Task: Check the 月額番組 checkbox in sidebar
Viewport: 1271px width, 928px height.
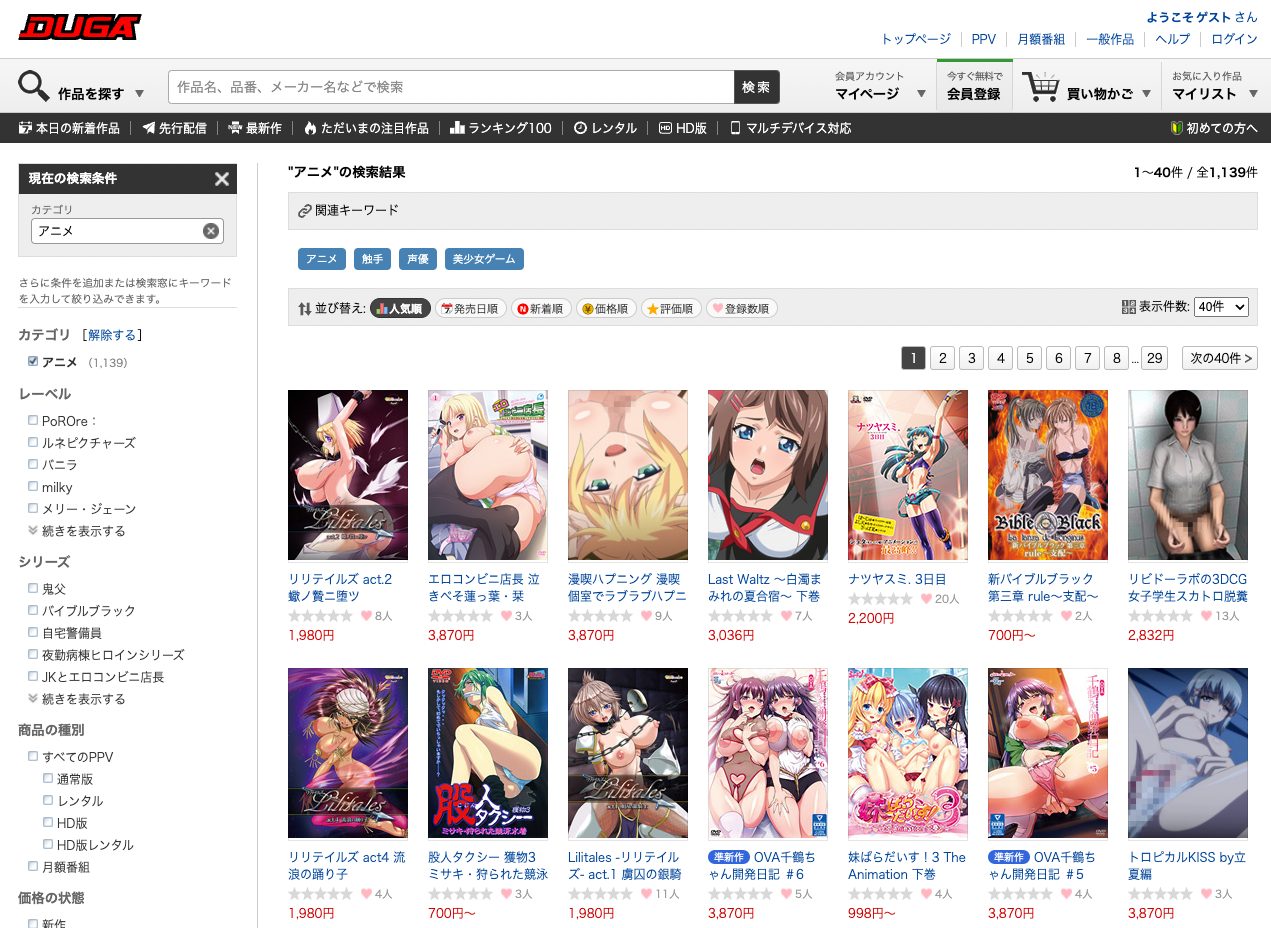Action: [33, 867]
